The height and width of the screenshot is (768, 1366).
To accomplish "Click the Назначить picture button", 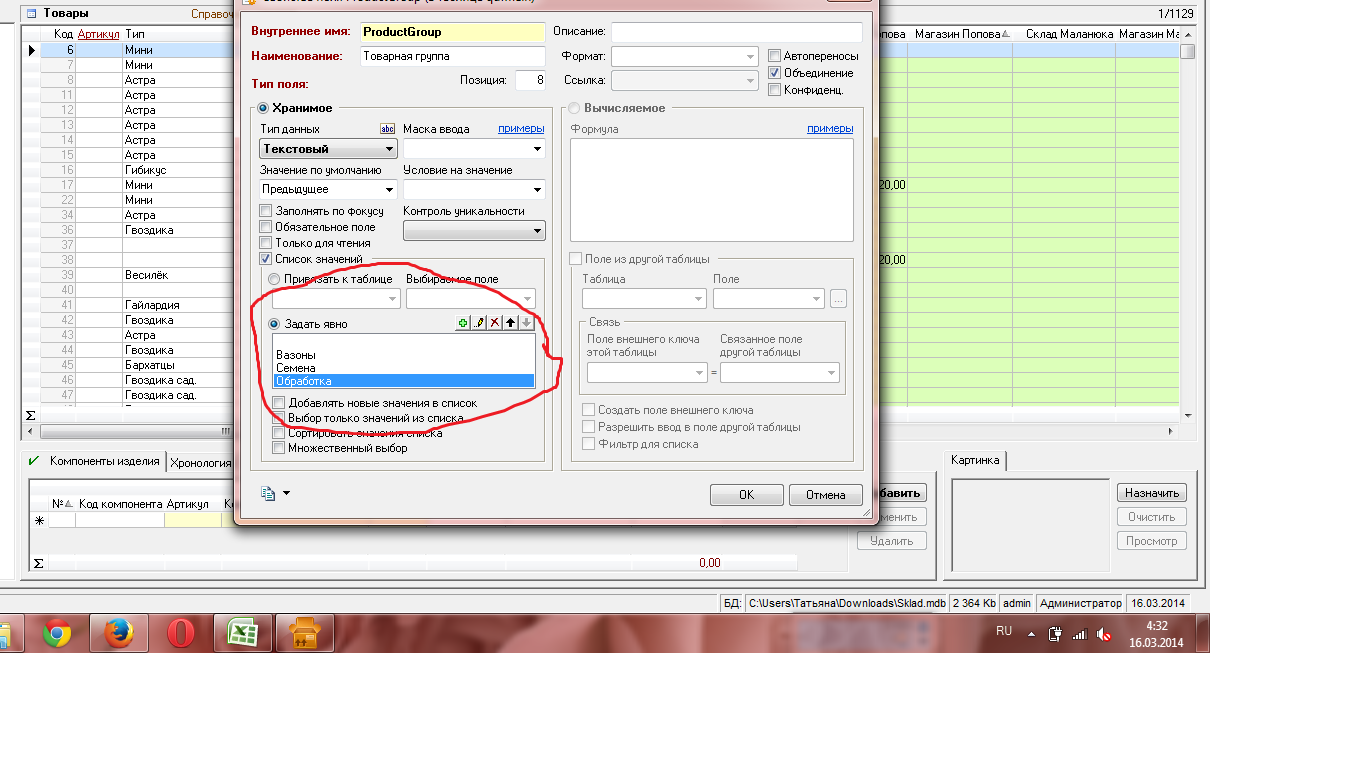I will 1152,492.
